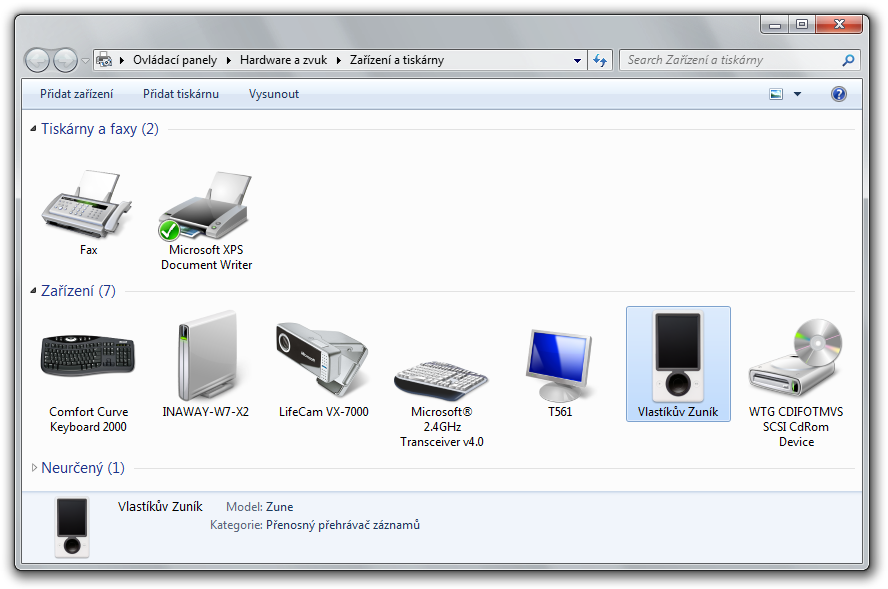The height and width of the screenshot is (589, 888).
Task: Select Vlastíkův Zuník Zune player icon
Action: (x=678, y=357)
